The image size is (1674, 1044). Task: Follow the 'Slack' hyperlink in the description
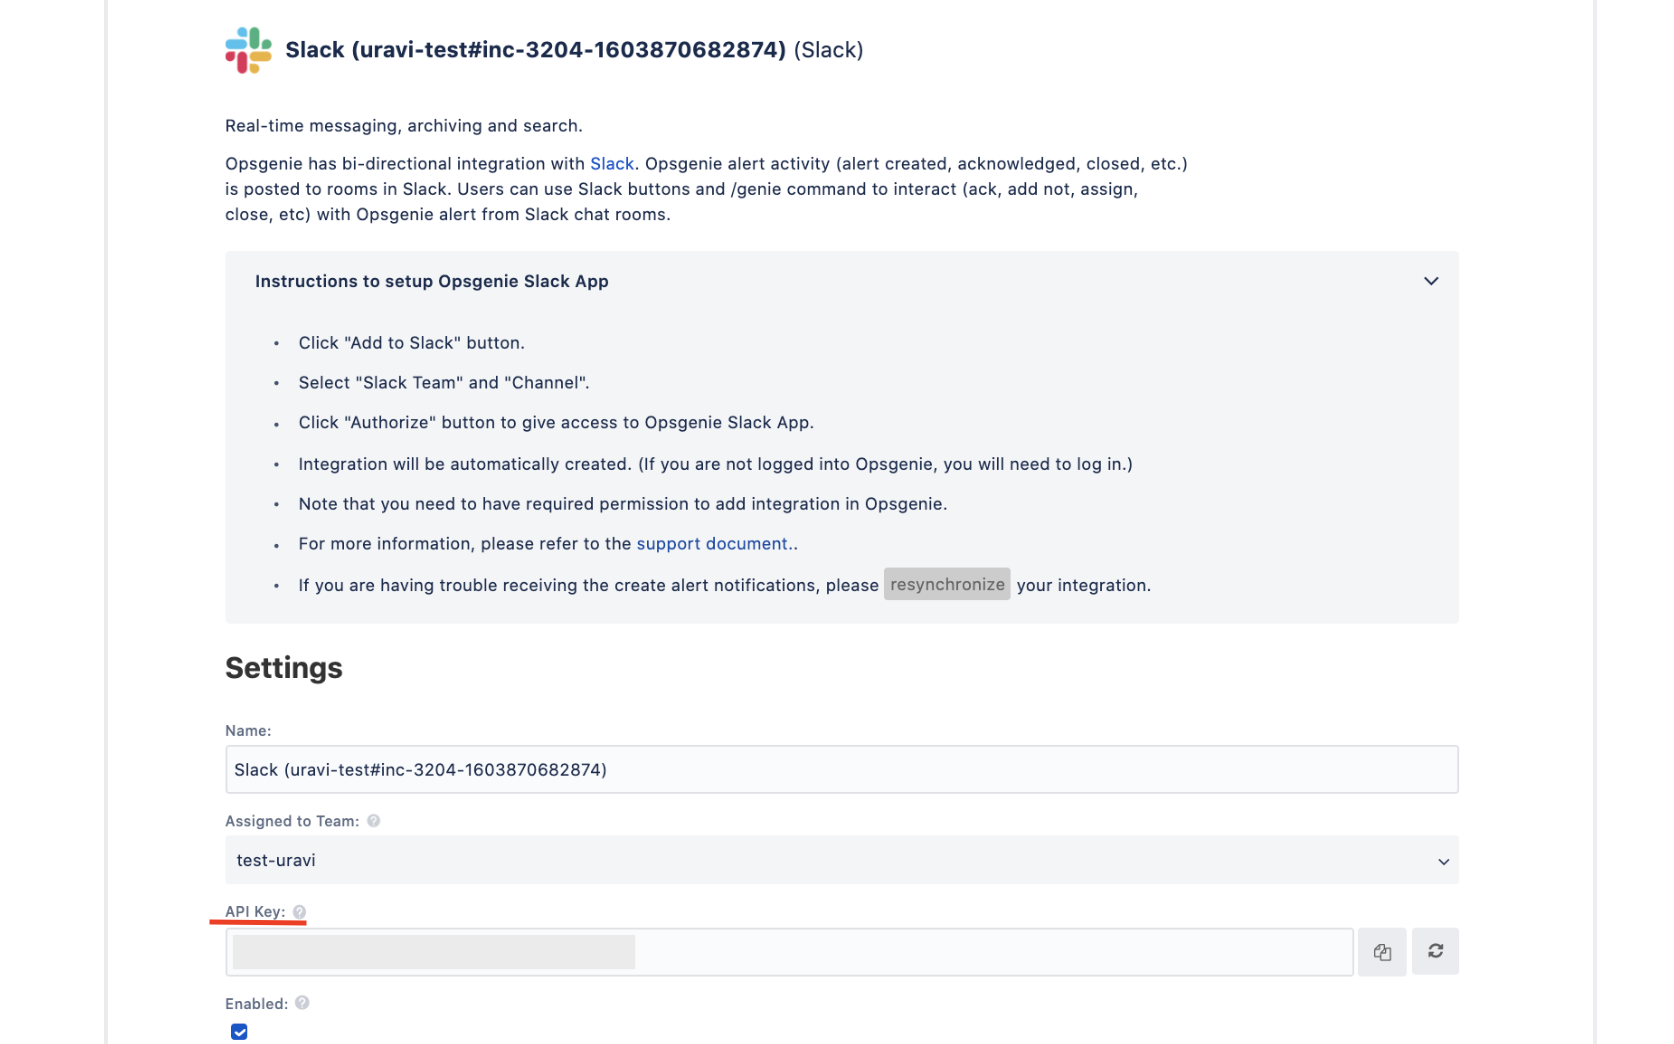(611, 163)
